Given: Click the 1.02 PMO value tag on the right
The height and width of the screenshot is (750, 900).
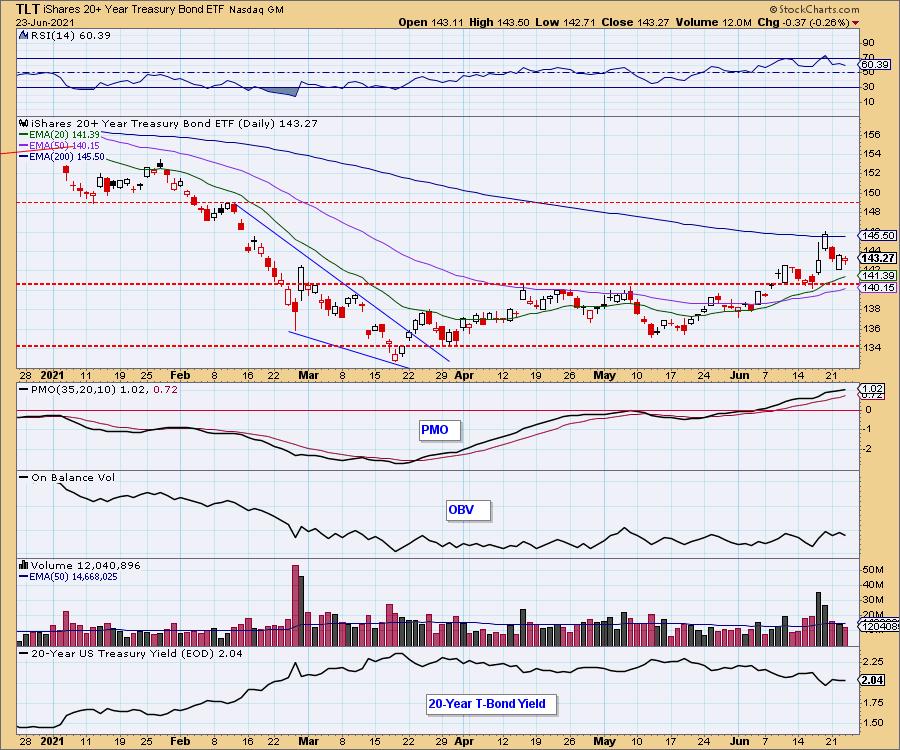Looking at the screenshot, I should tap(872, 388).
